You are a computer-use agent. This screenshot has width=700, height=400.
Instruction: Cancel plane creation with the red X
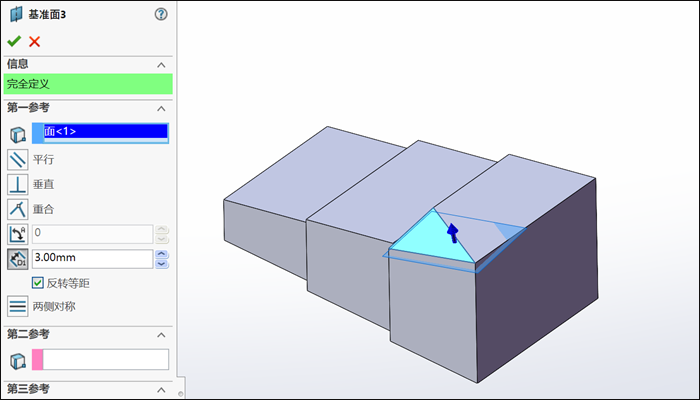34,42
